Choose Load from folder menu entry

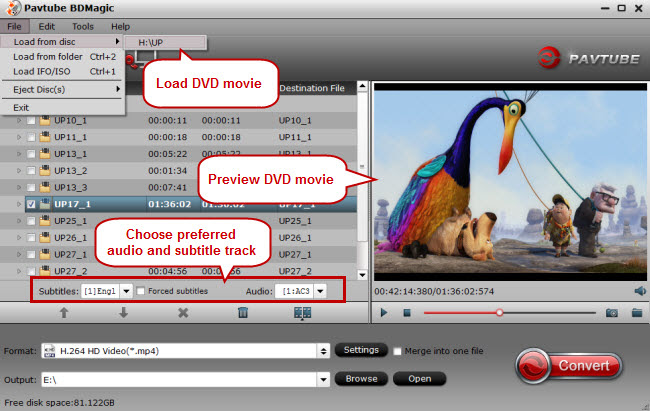(62, 57)
